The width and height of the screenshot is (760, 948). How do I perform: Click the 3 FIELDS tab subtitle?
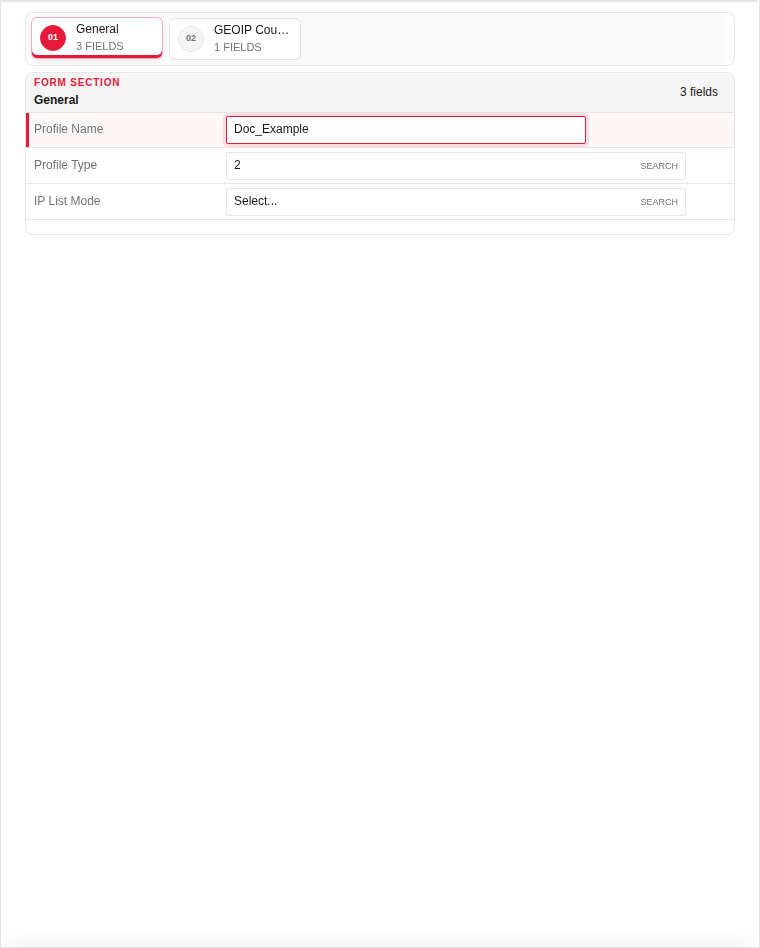[100, 47]
